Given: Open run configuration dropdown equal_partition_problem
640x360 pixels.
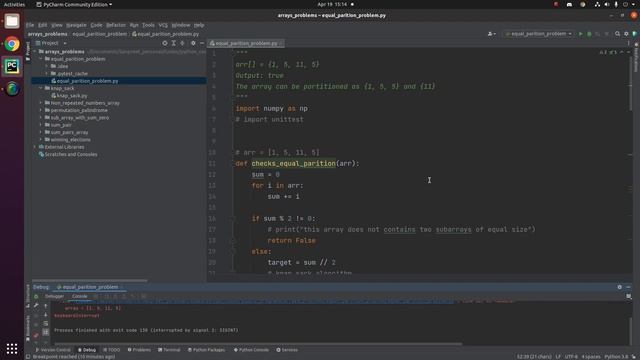Looking at the screenshot, I should (538, 34).
